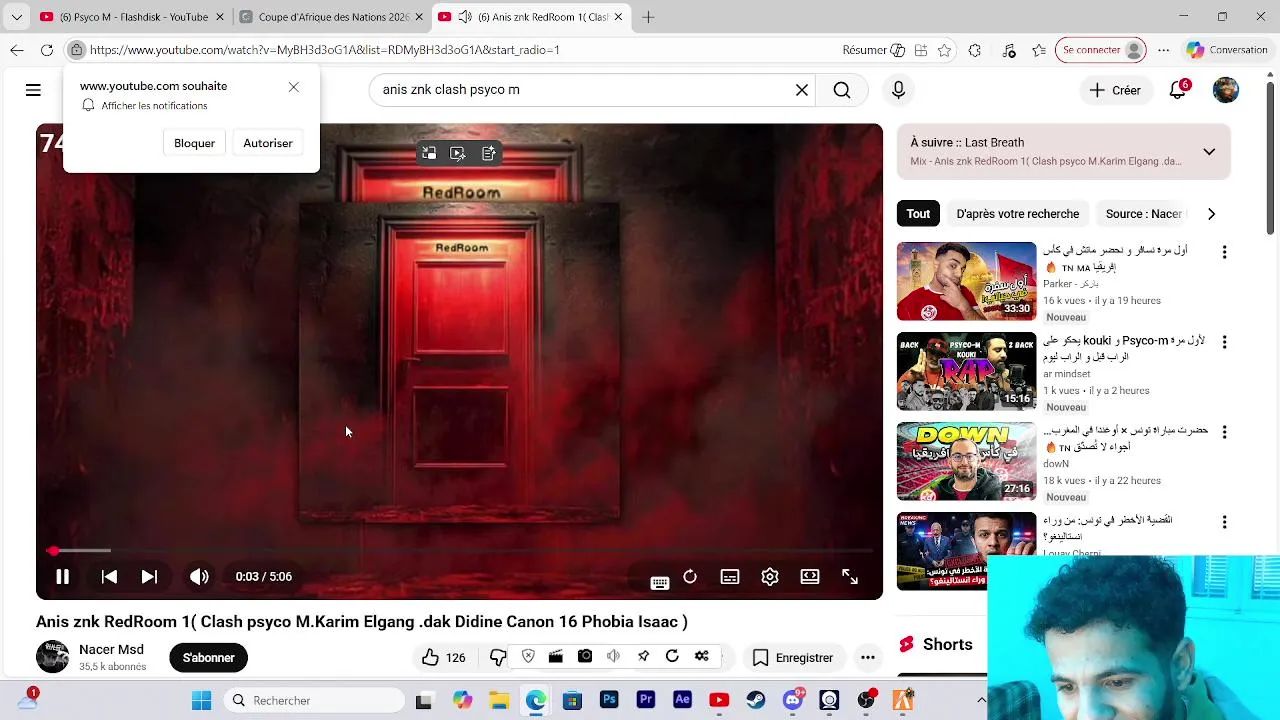Click the loop replay icon in player
Image resolution: width=1280 pixels, height=720 pixels.
(x=690, y=577)
